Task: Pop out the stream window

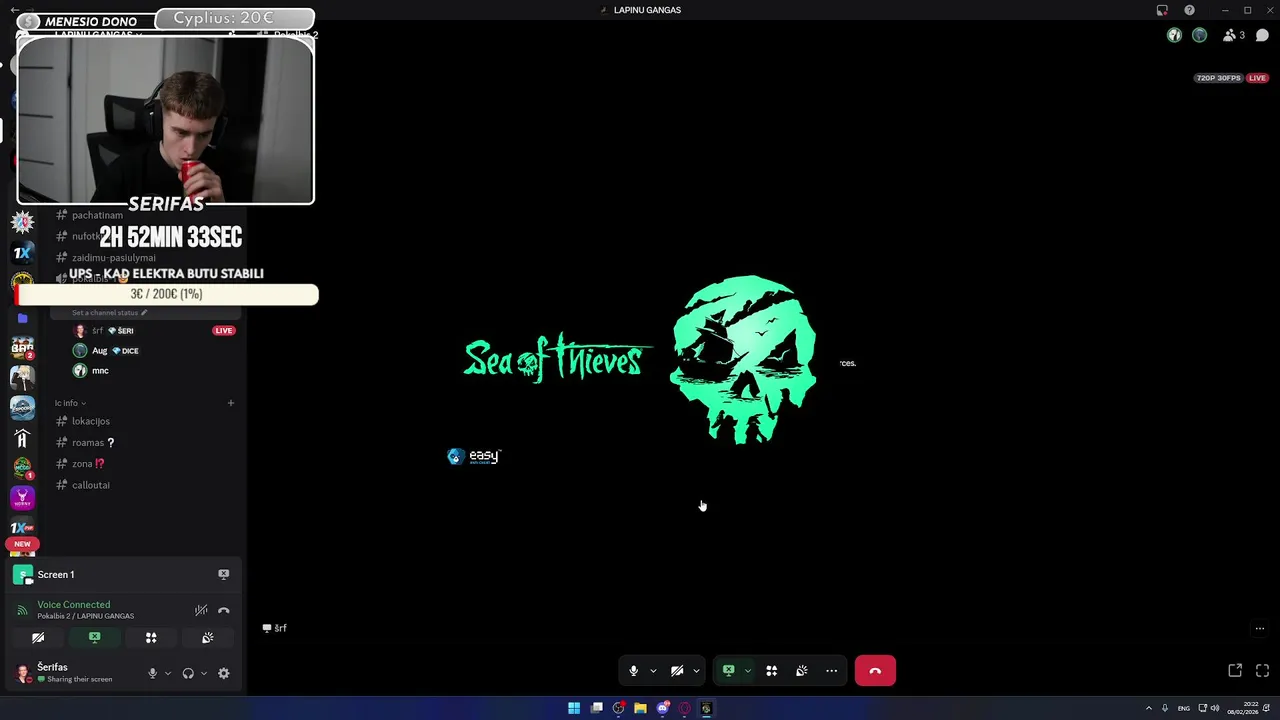Action: click(1235, 670)
